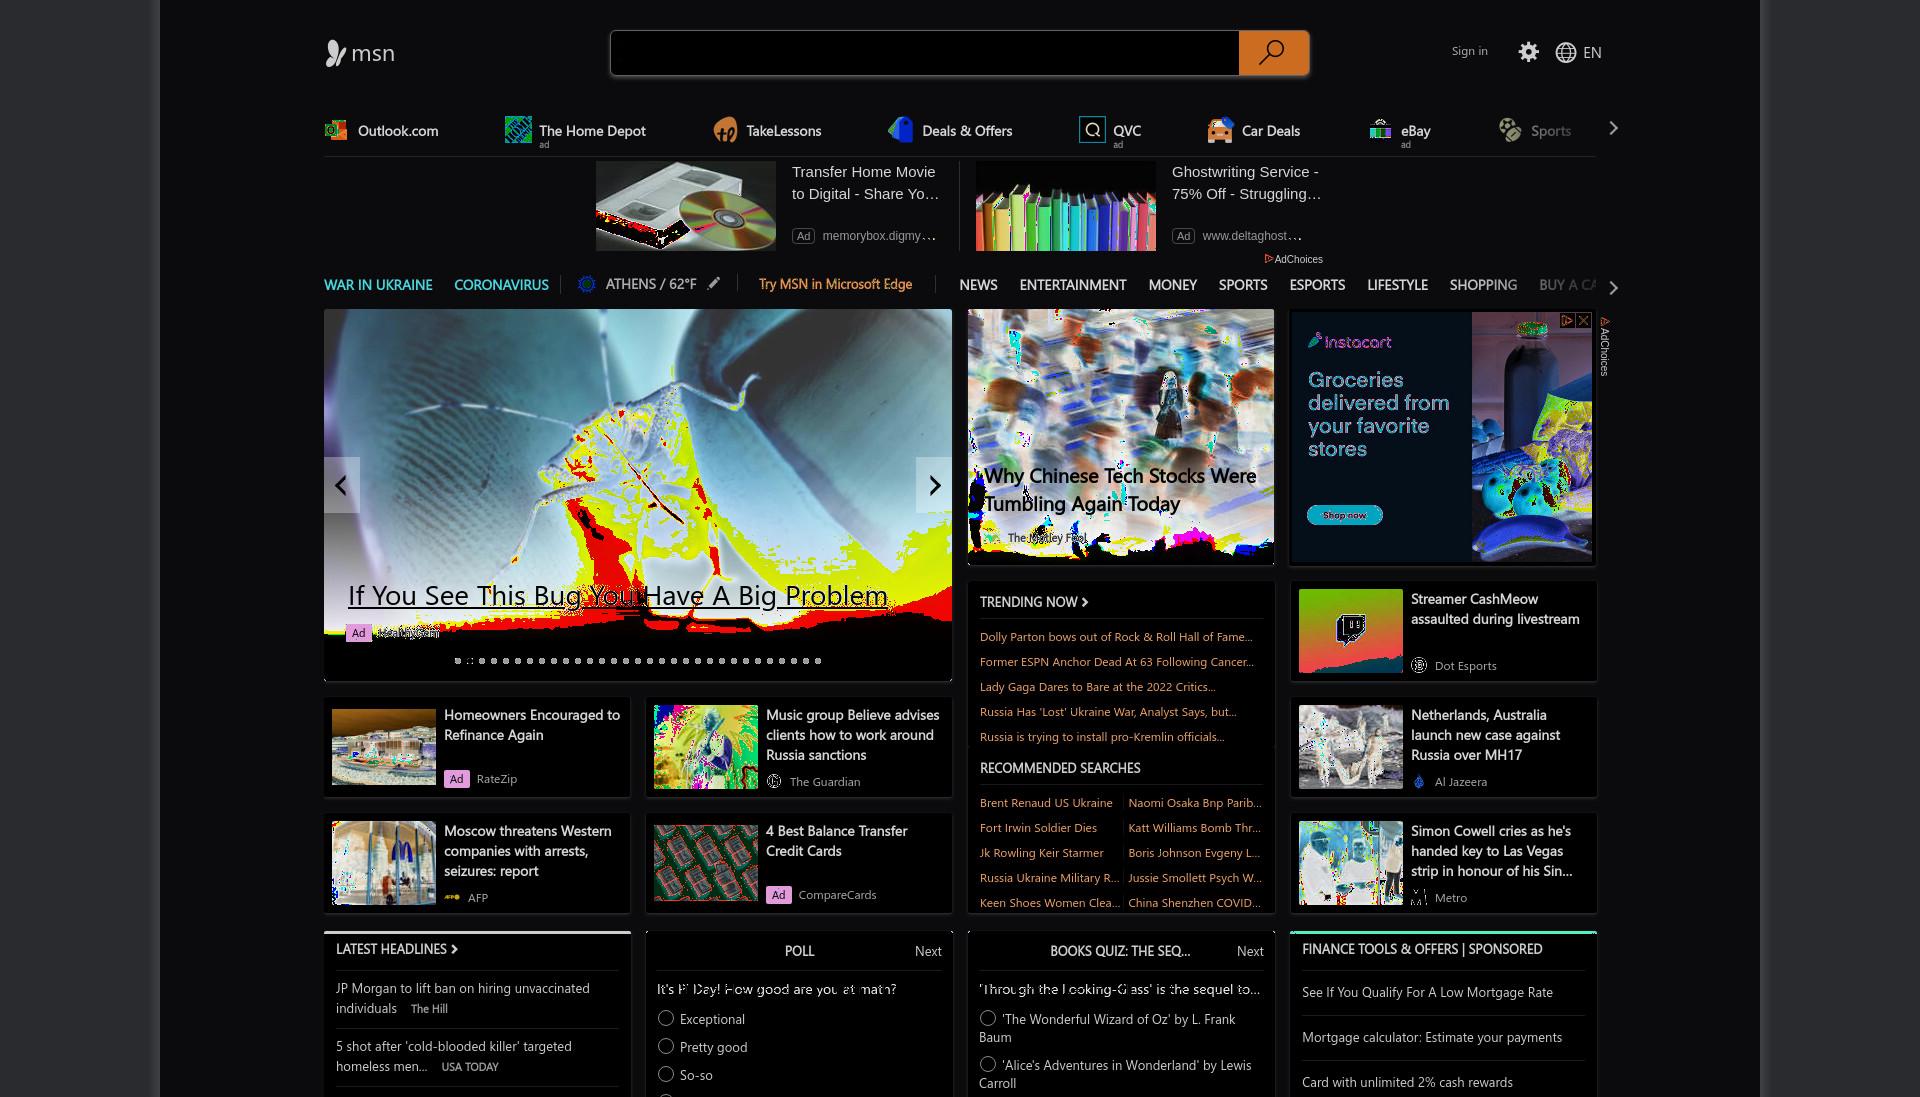Select the Pretty good poll option

point(666,1046)
